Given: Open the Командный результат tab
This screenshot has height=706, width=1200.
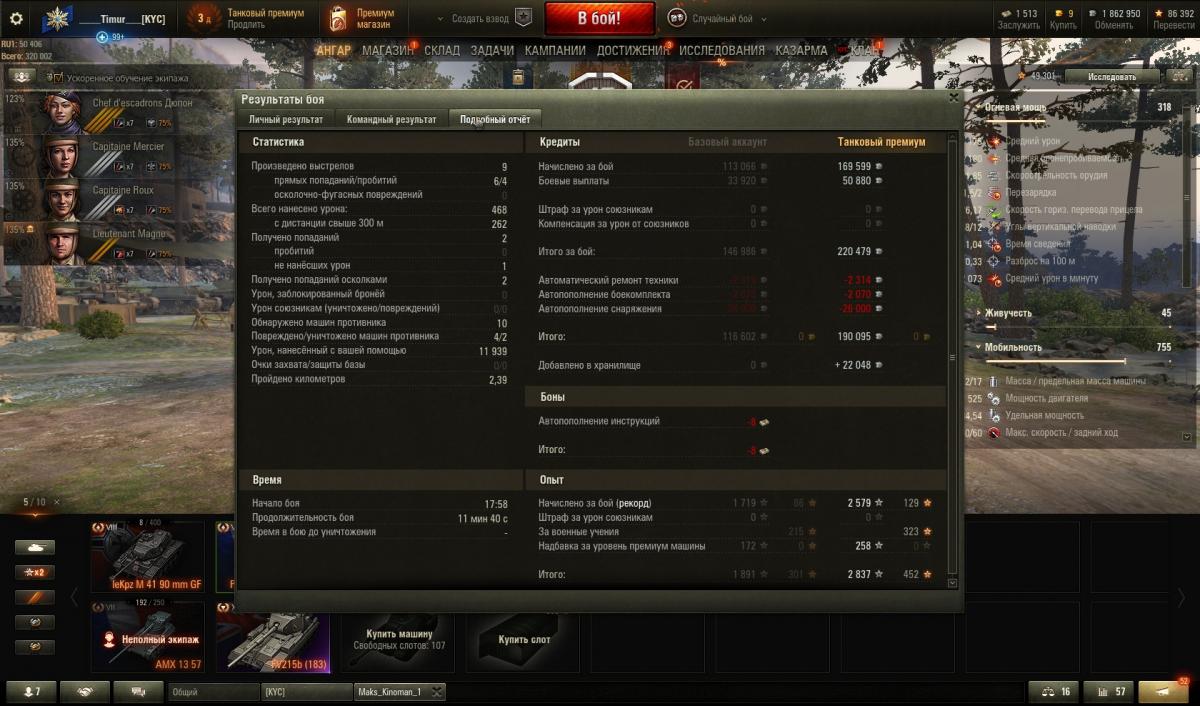Looking at the screenshot, I should point(391,119).
